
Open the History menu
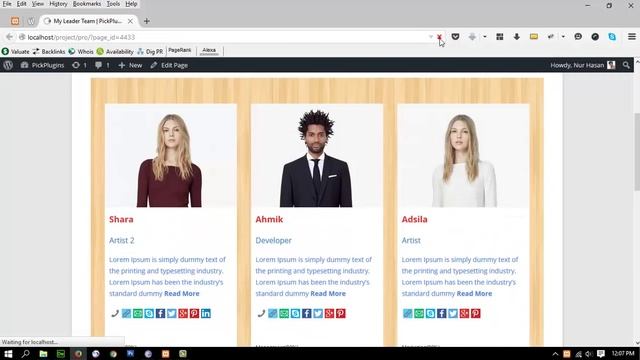point(58,4)
